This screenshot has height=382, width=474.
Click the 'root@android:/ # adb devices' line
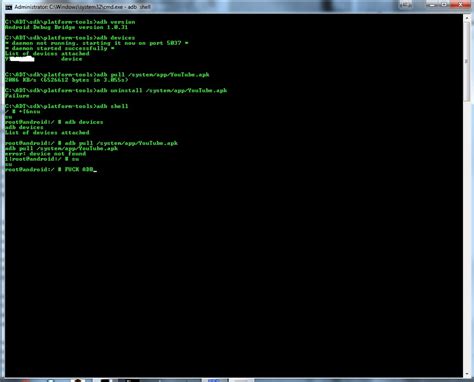point(54,122)
